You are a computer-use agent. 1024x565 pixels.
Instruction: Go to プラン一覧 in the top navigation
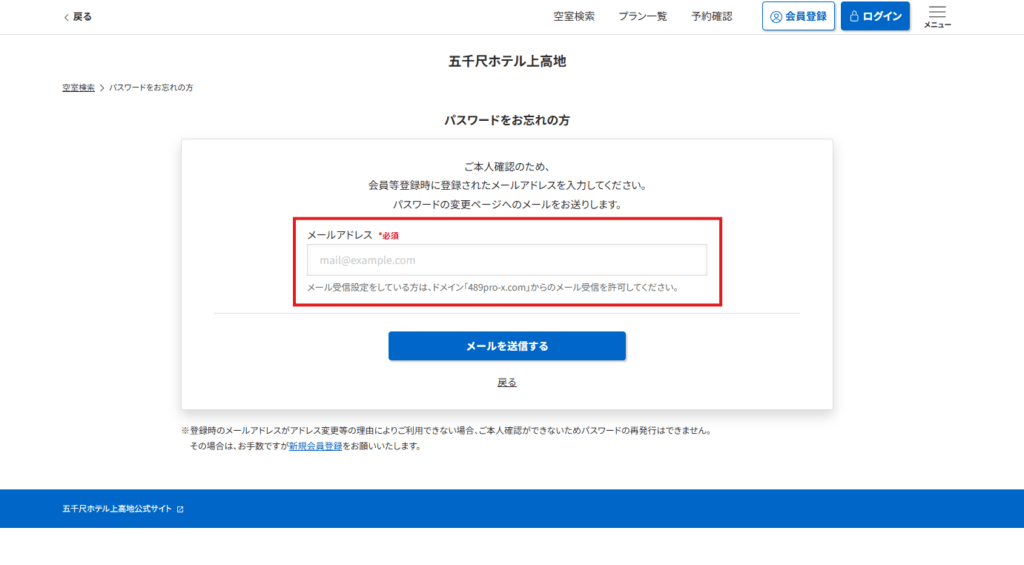point(642,17)
